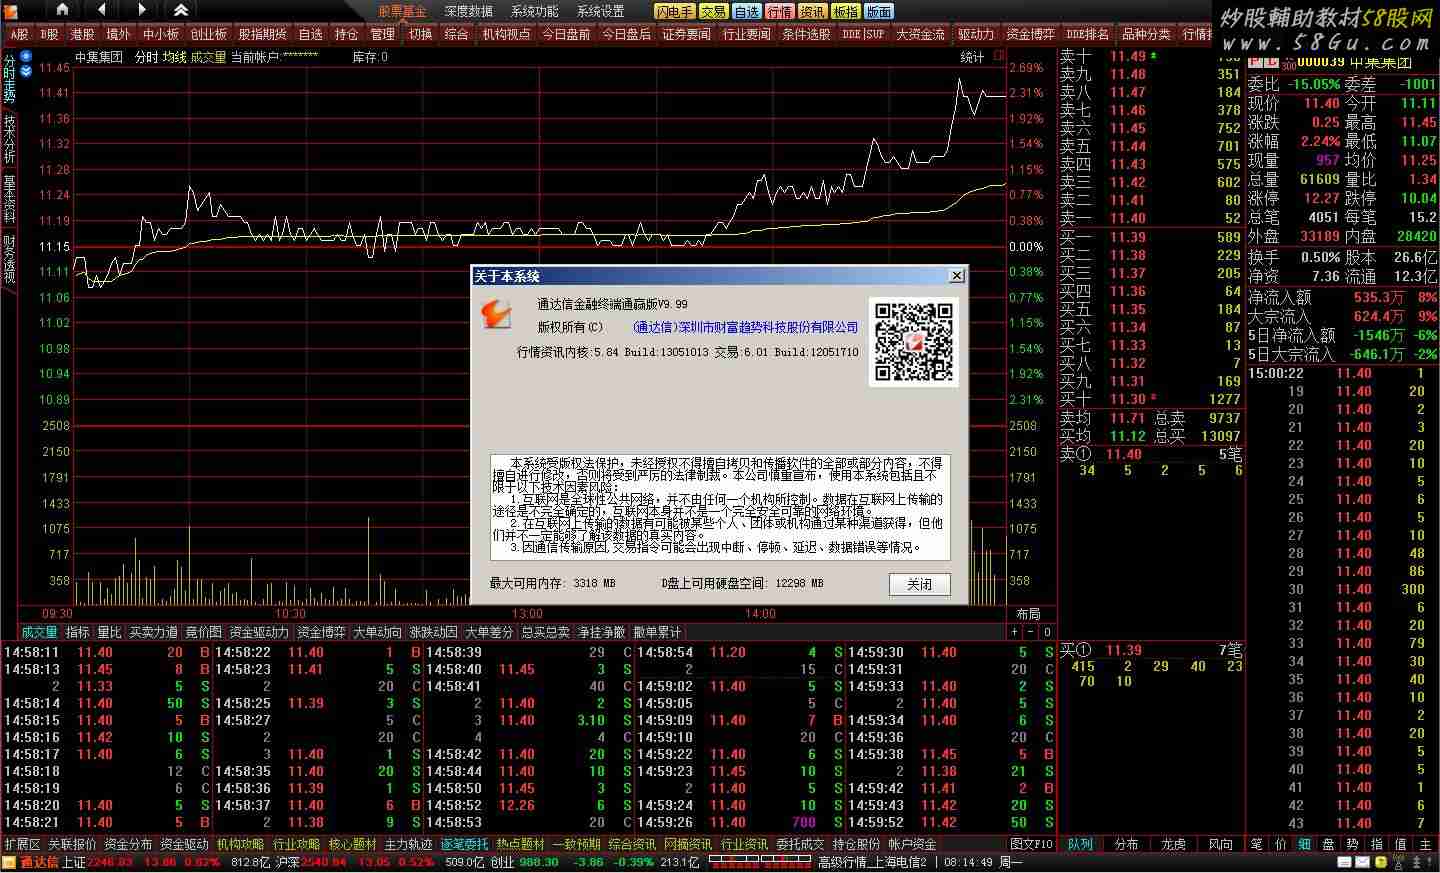This screenshot has width=1440, height=873.
Task: Open the 系统功能 menu
Action: tap(535, 11)
